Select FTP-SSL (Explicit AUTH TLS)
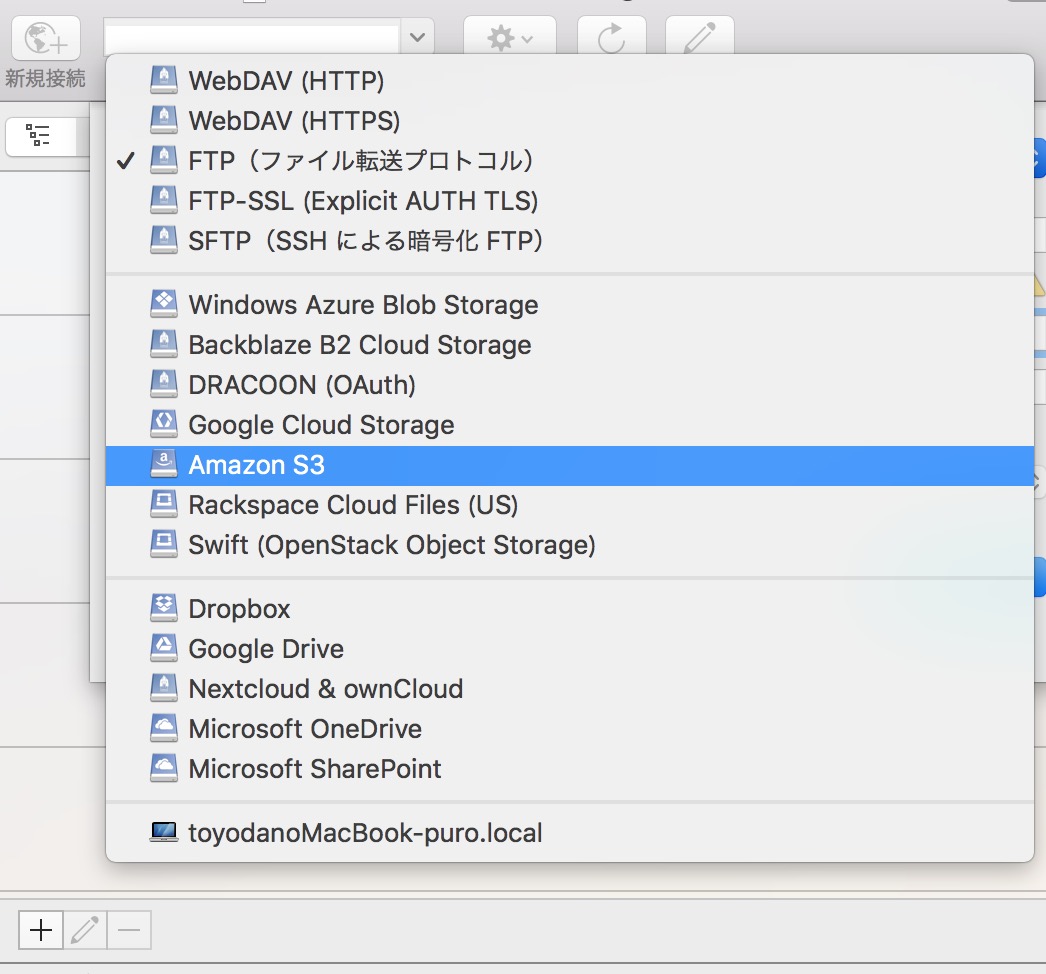The height and width of the screenshot is (974, 1046). [570, 201]
